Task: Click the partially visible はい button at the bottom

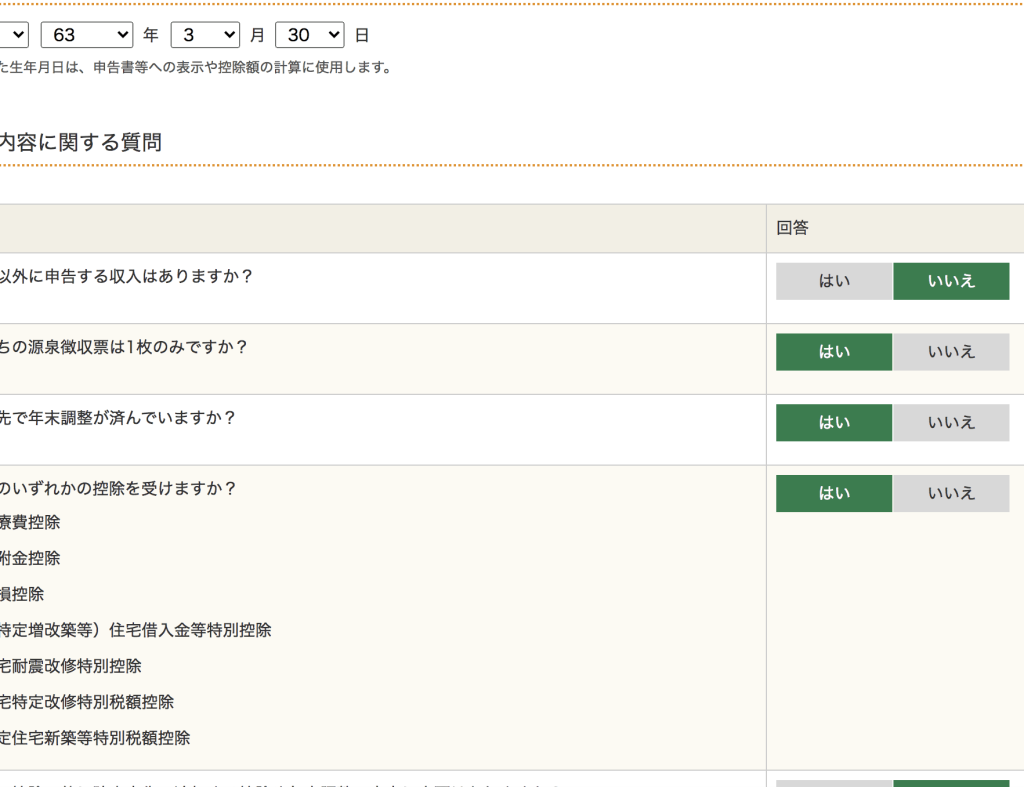Action: pyautogui.click(x=834, y=783)
